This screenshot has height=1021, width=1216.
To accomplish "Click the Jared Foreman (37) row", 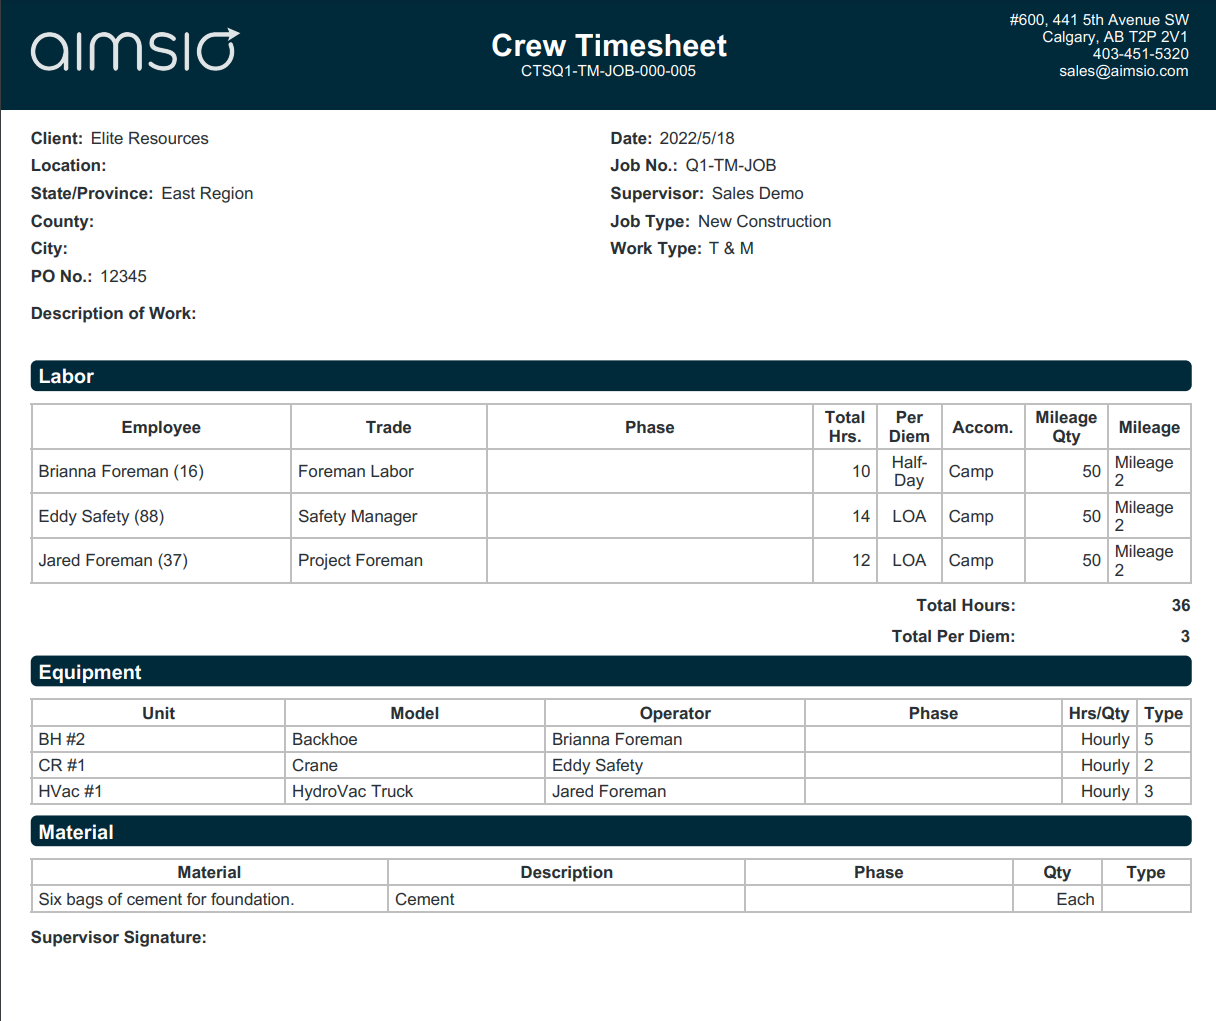I will [611, 560].
